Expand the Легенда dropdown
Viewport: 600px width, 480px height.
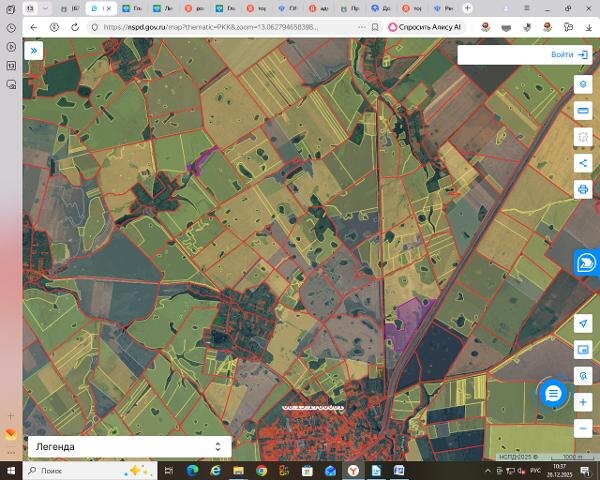pos(217,447)
